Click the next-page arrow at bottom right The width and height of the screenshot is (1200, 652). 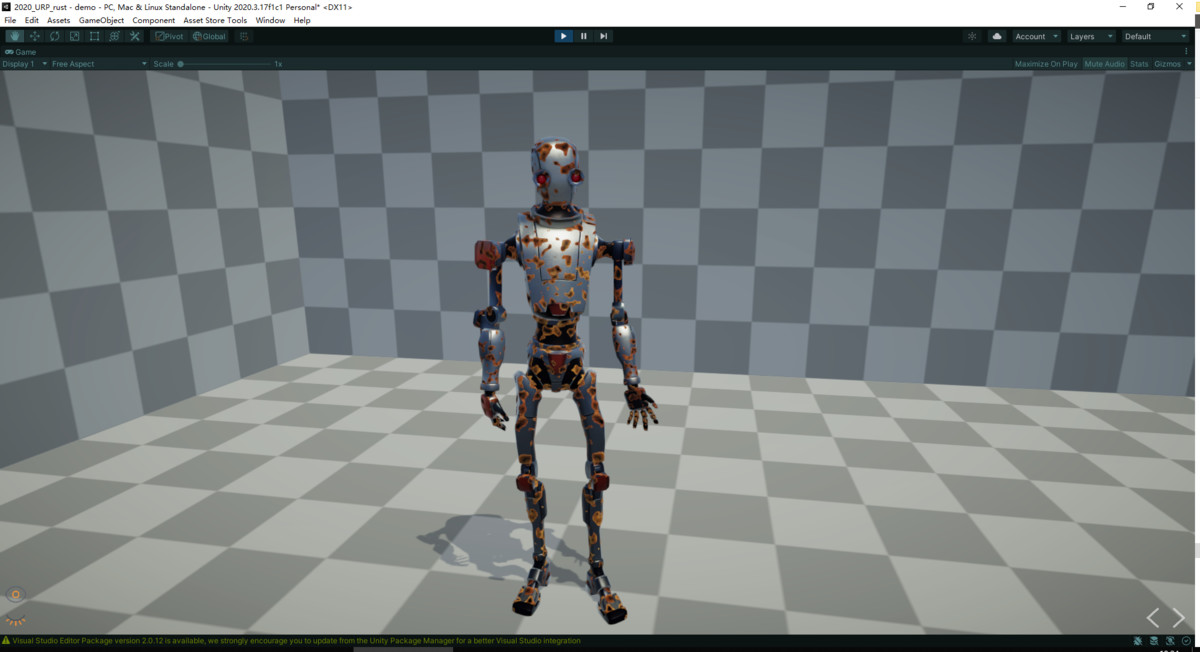click(x=1180, y=617)
